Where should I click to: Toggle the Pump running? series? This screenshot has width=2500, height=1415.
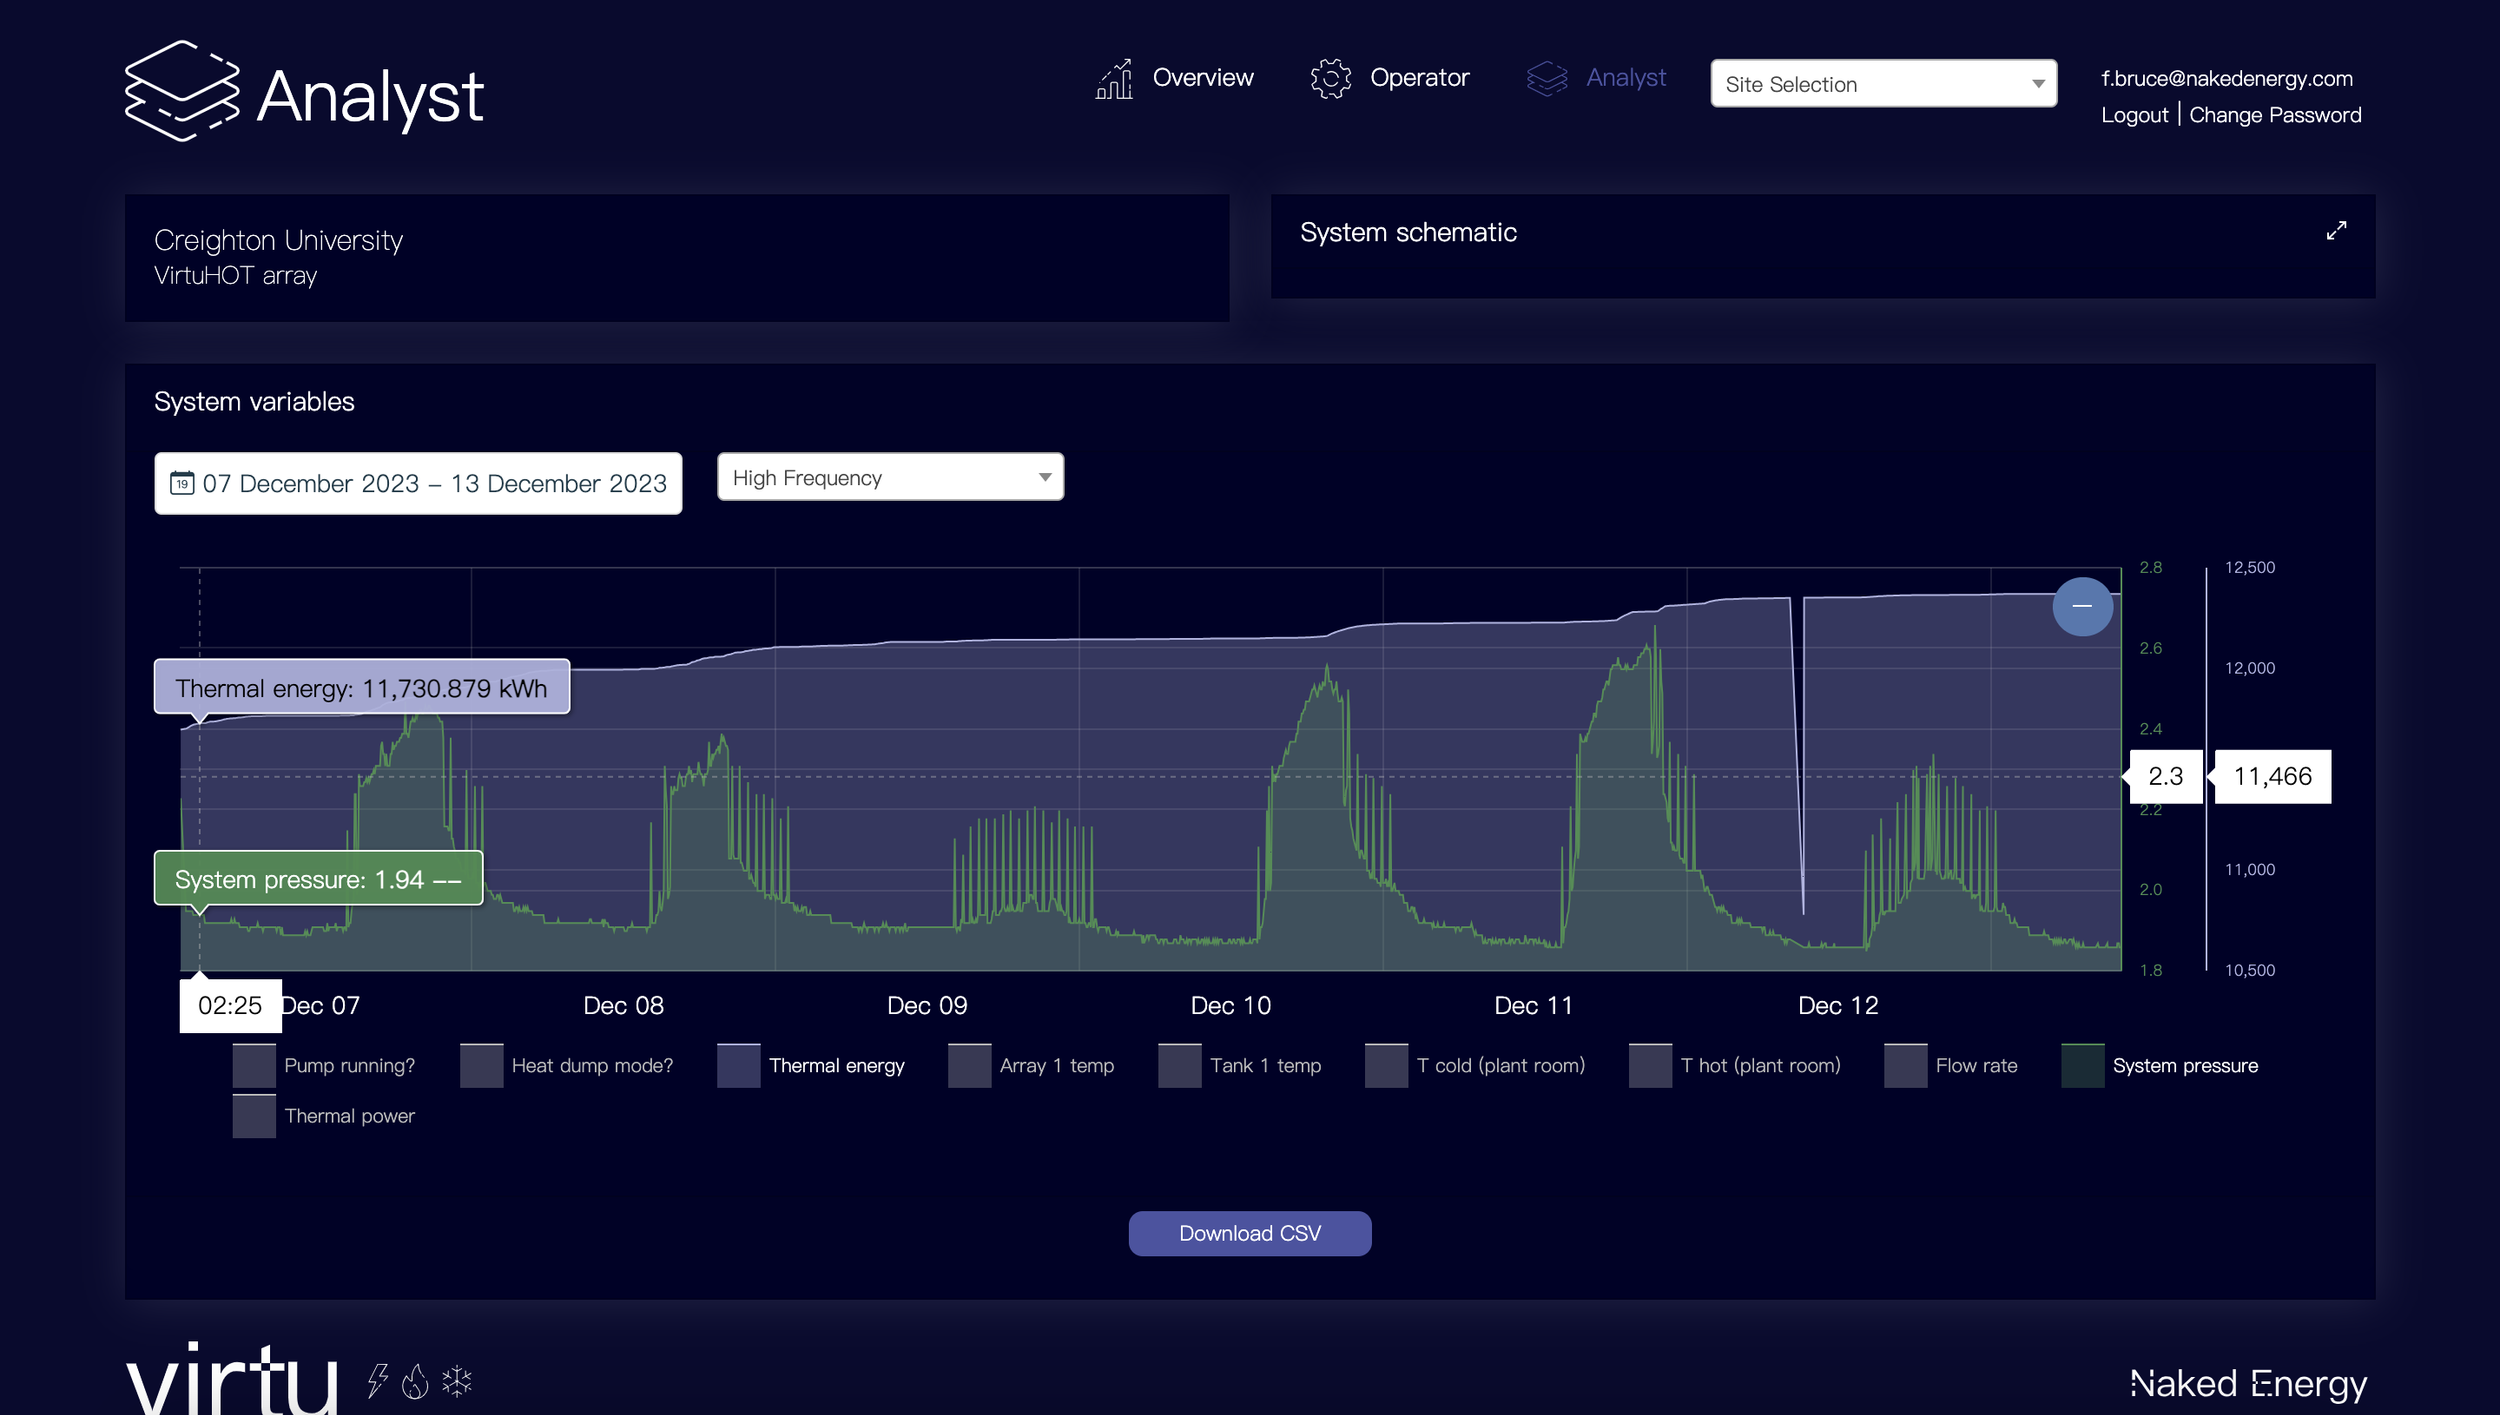coord(323,1065)
